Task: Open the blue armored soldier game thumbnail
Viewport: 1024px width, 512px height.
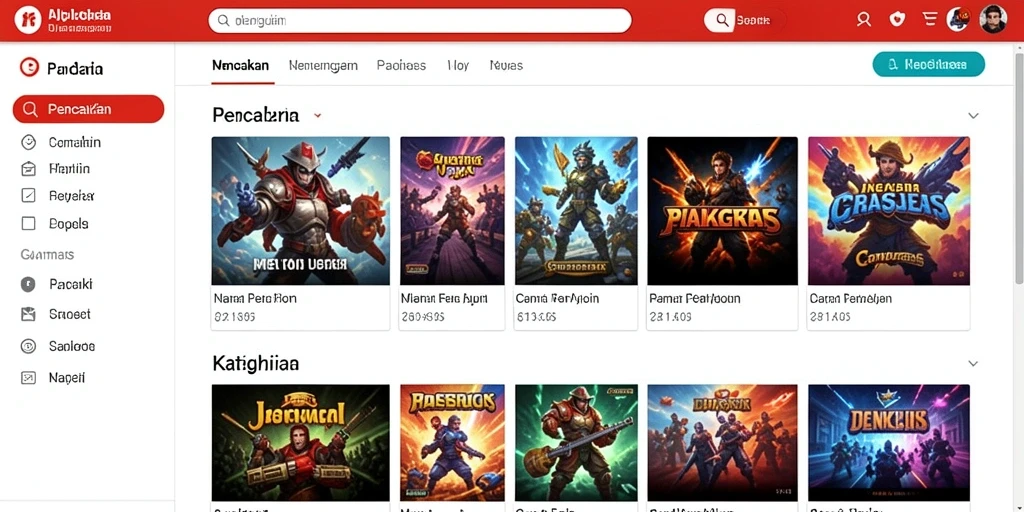Action: [x=576, y=210]
